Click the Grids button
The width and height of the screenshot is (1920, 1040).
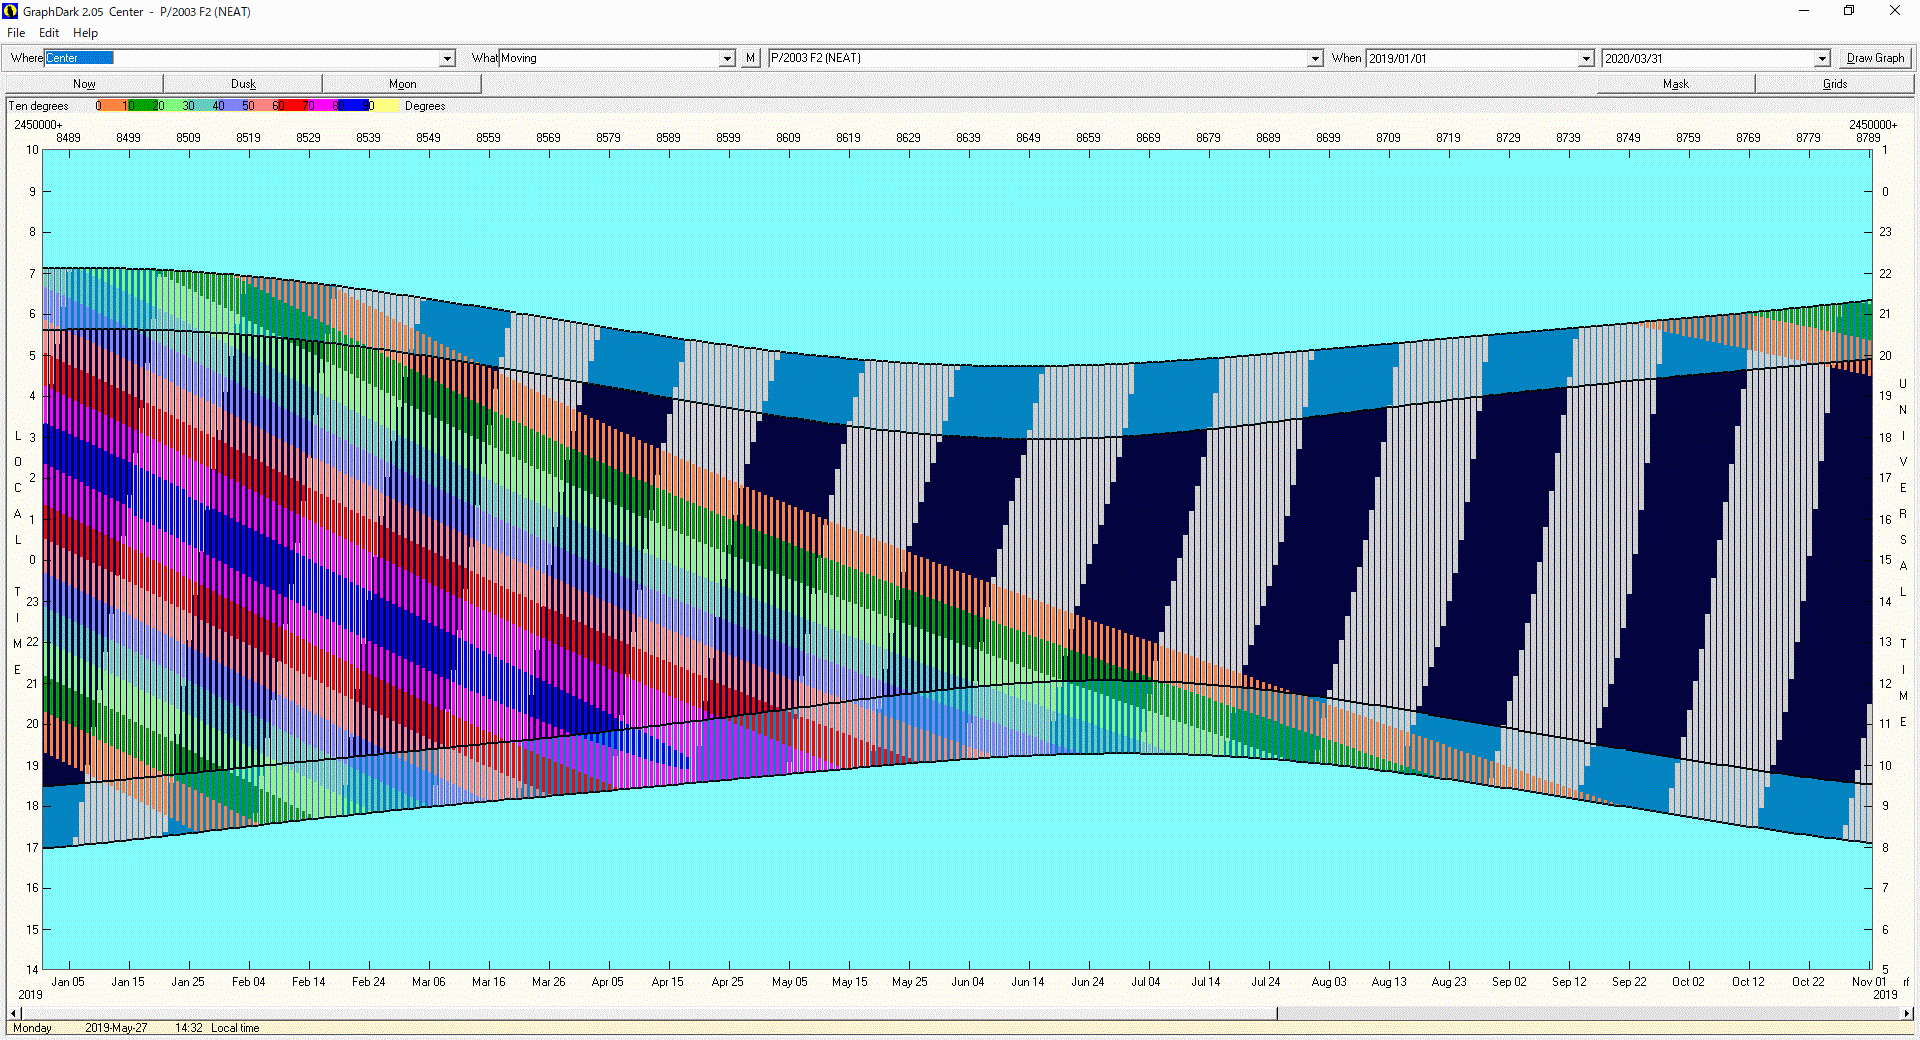click(1834, 84)
